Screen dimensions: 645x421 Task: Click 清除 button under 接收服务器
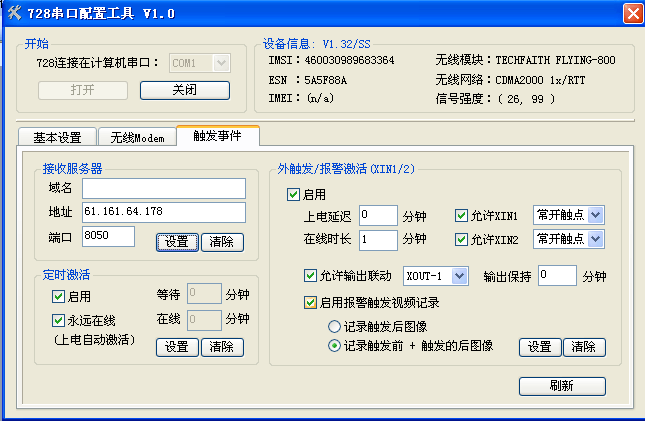(222, 241)
